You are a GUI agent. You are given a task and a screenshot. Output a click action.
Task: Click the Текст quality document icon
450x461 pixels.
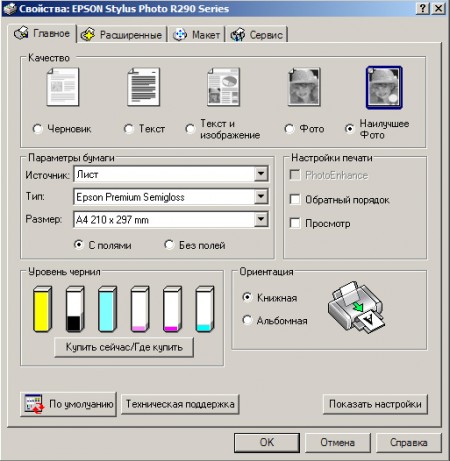(144, 87)
